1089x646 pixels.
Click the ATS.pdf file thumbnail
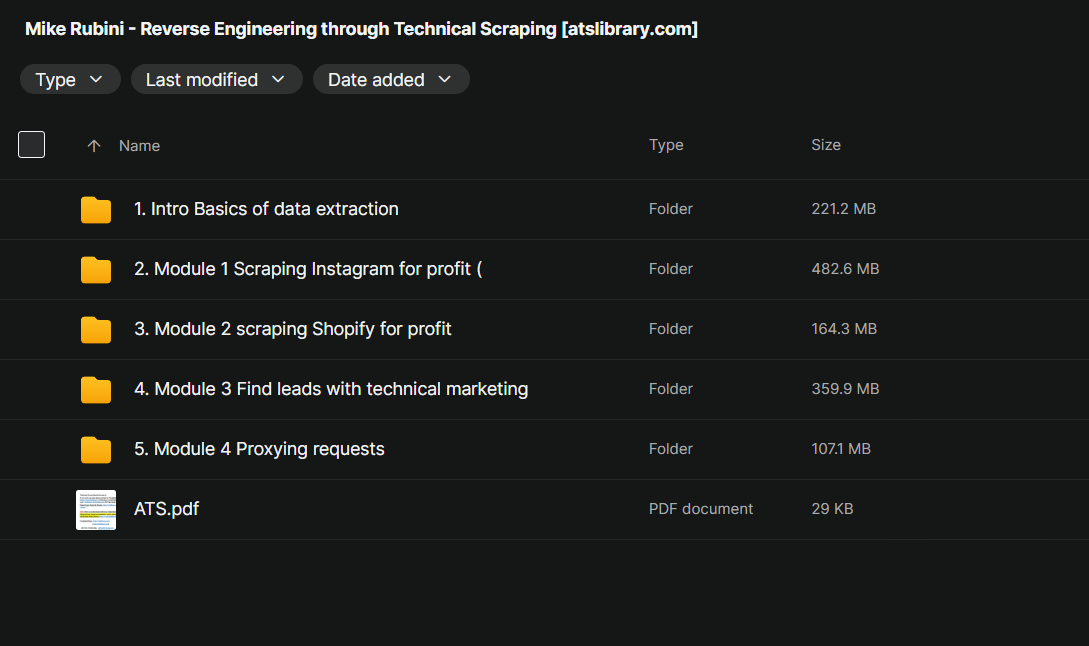pos(96,510)
